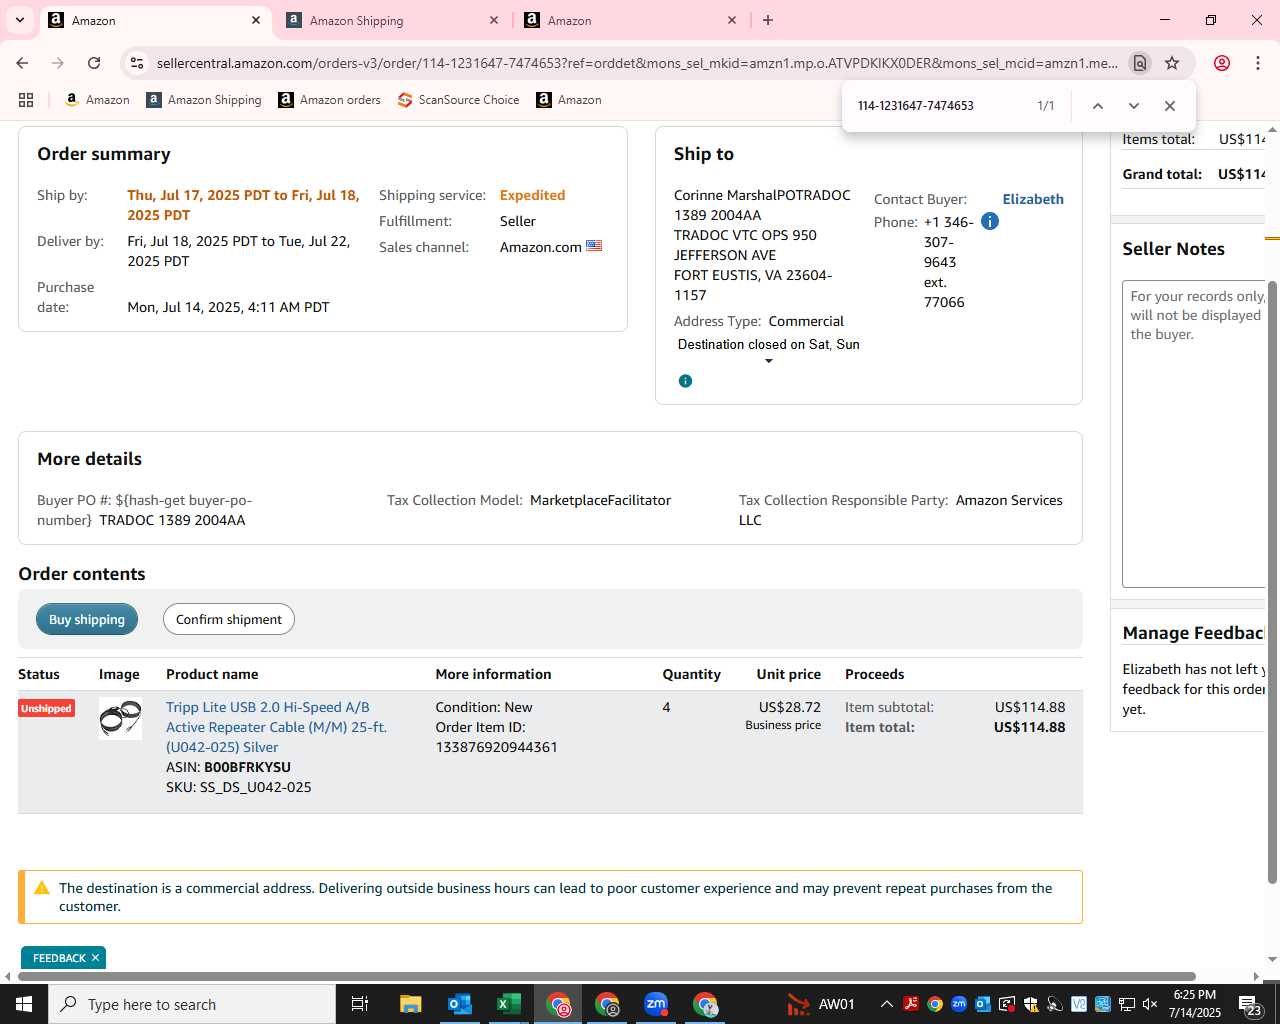Viewport: 1280px width, 1024px height.
Task: Click the horizontal scrollbar at page bottom
Action: (607, 976)
